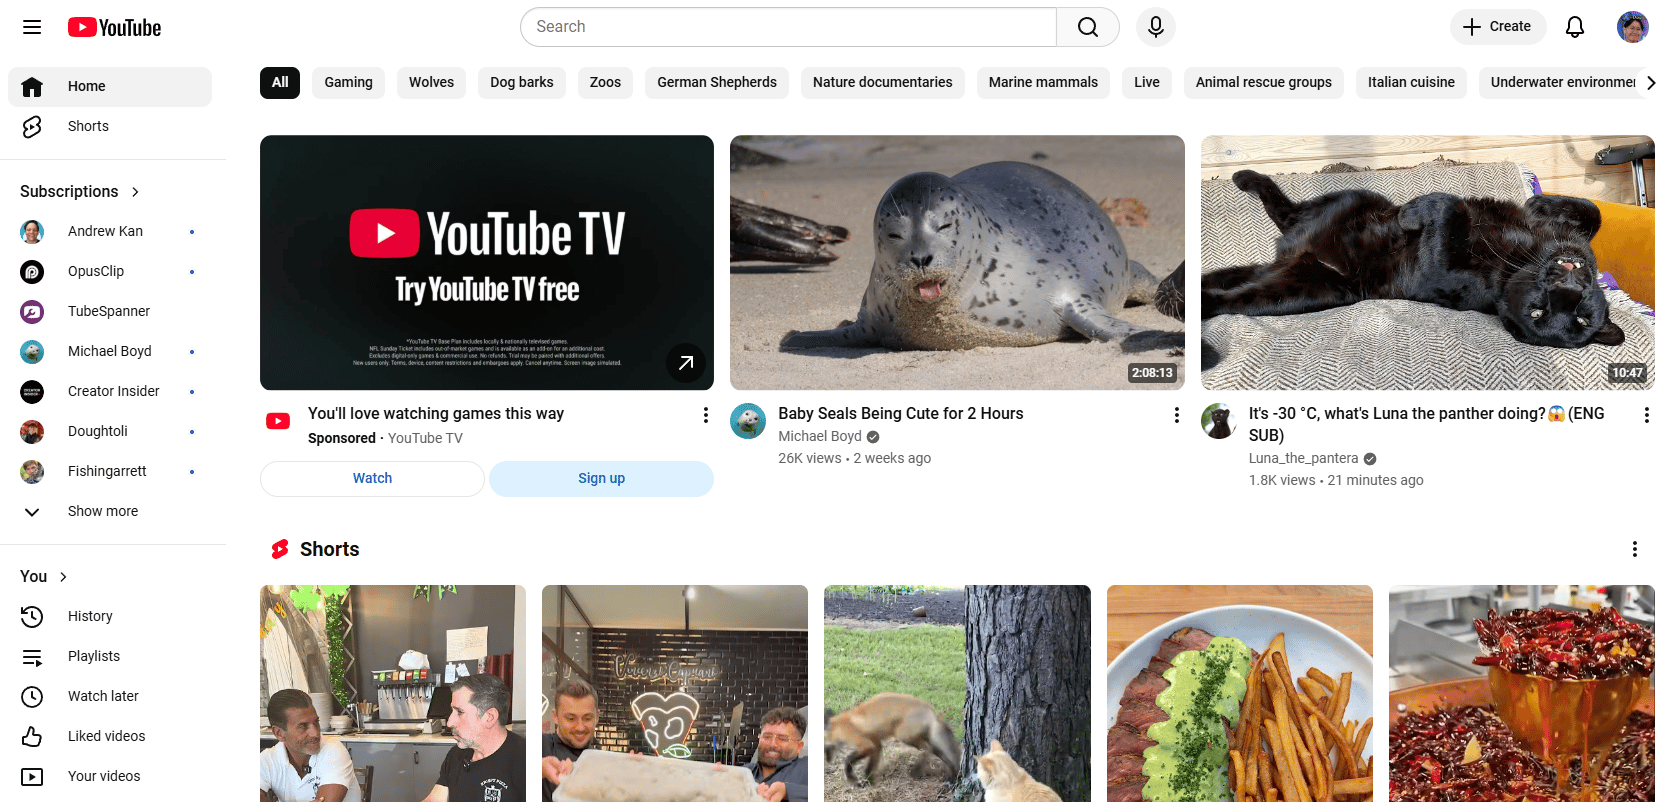Screen dimensions: 1678x802
Task: Open options for Baby Seals video
Action: point(1176,415)
